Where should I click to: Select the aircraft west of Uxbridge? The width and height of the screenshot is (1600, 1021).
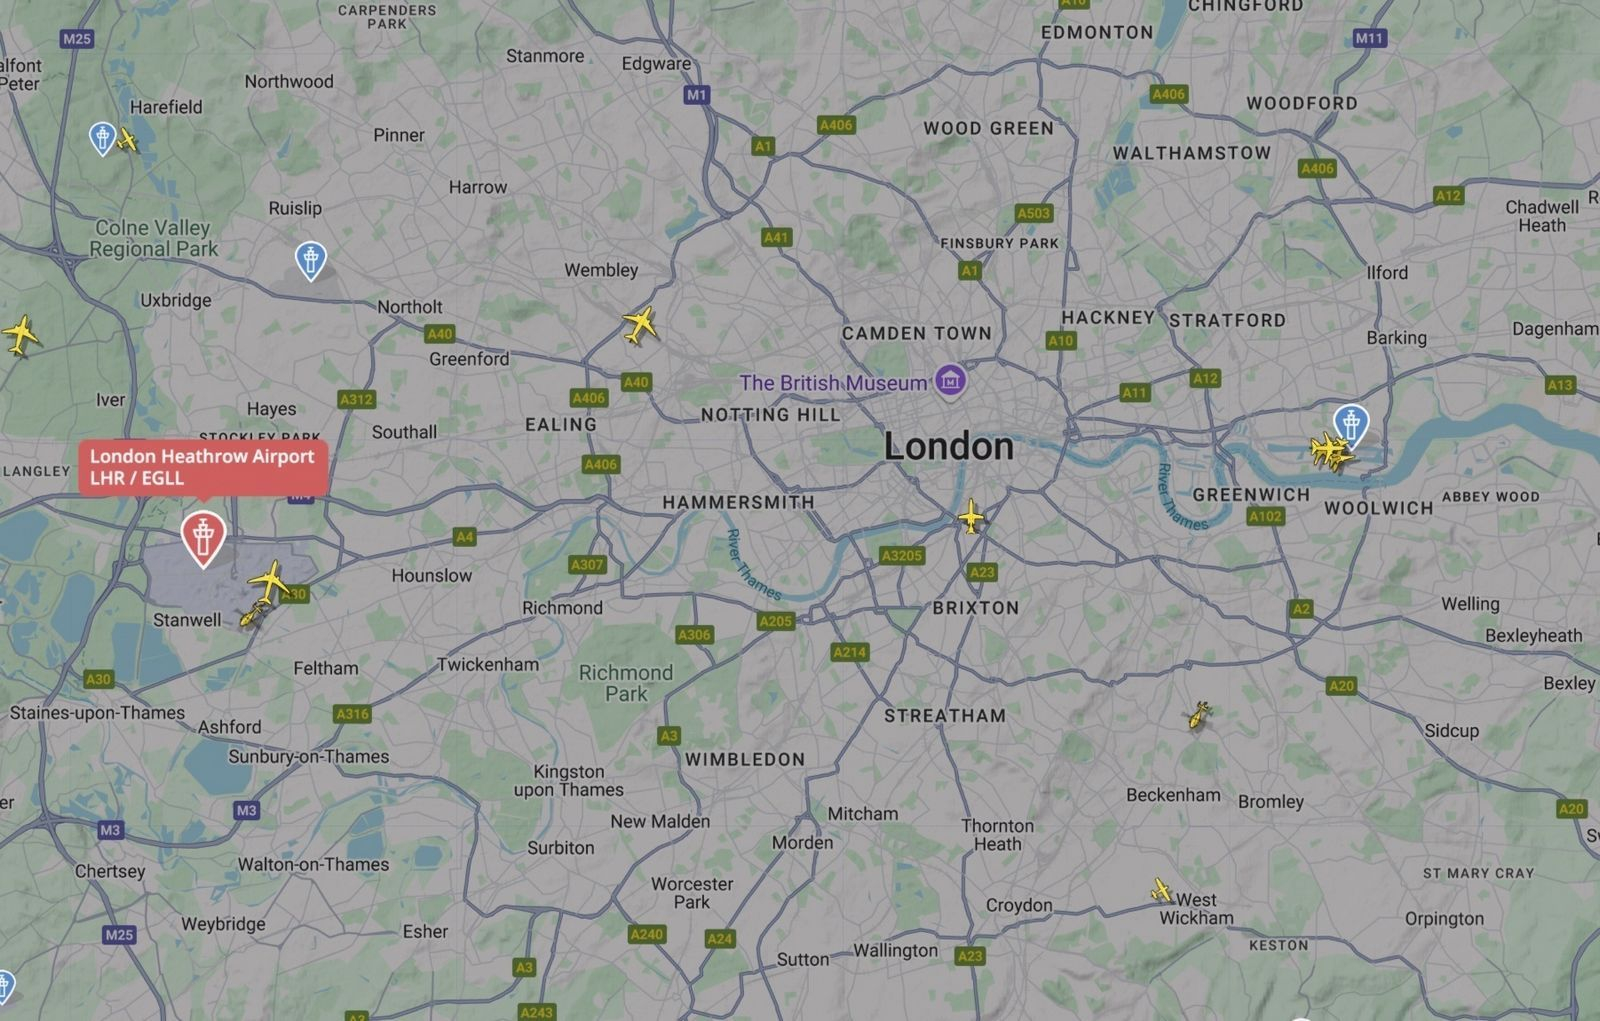pos(20,335)
